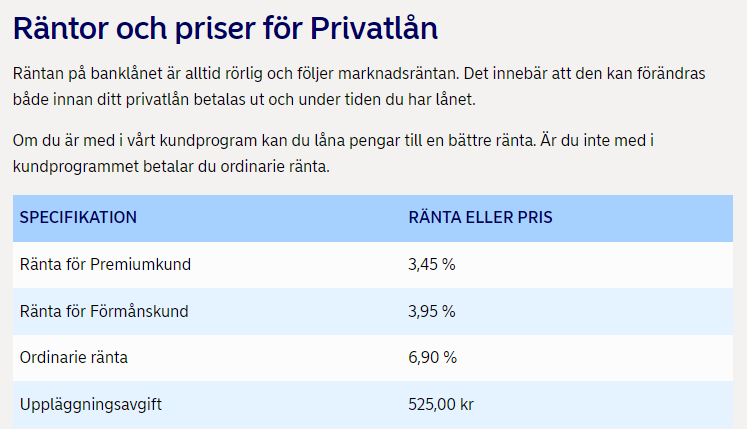
Task: Click the 'Uppläggningsavgift' row label
Action: 91,404
